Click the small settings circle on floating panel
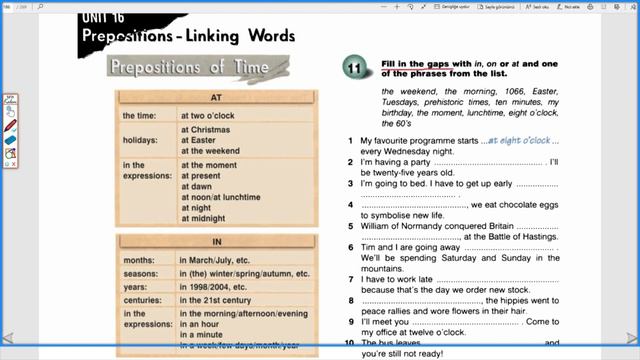This screenshot has height=360, width=640. [7, 164]
